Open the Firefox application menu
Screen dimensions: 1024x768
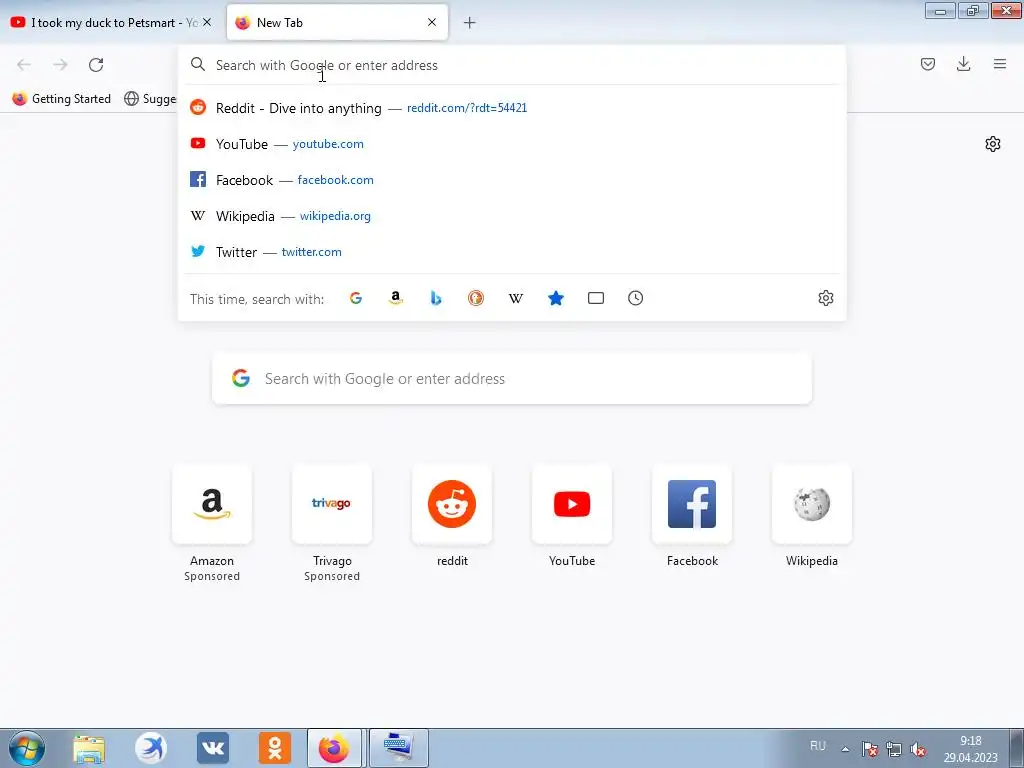[x=1000, y=64]
